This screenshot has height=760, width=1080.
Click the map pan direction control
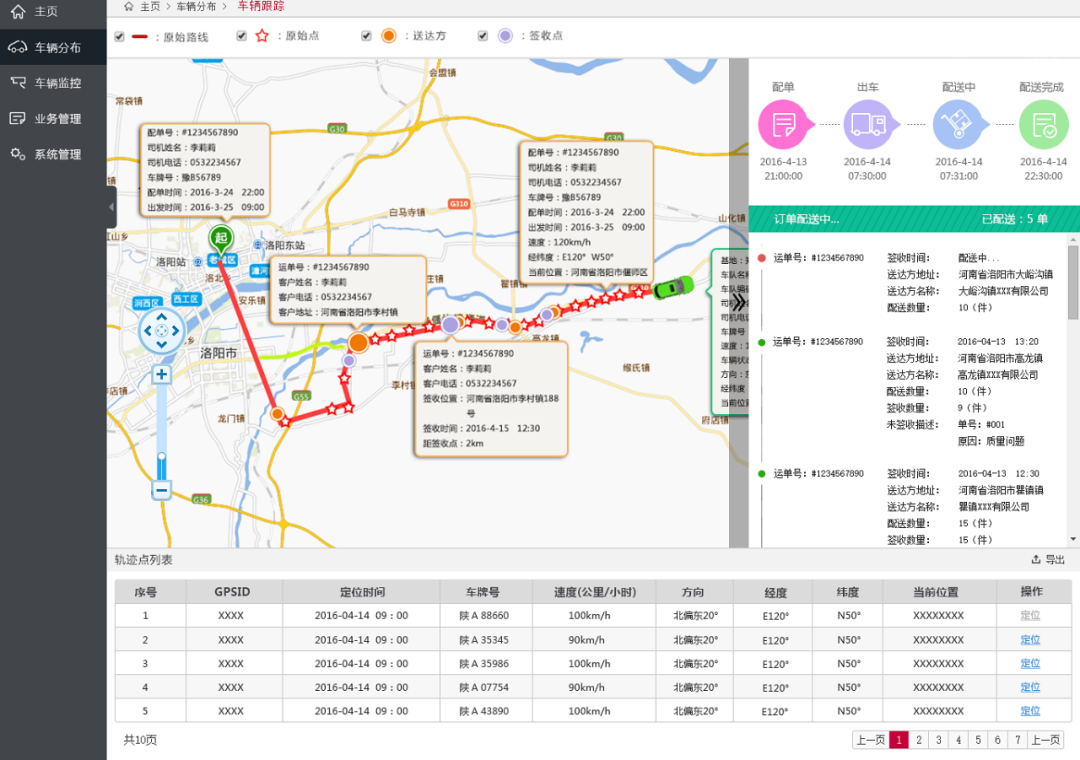(x=161, y=331)
